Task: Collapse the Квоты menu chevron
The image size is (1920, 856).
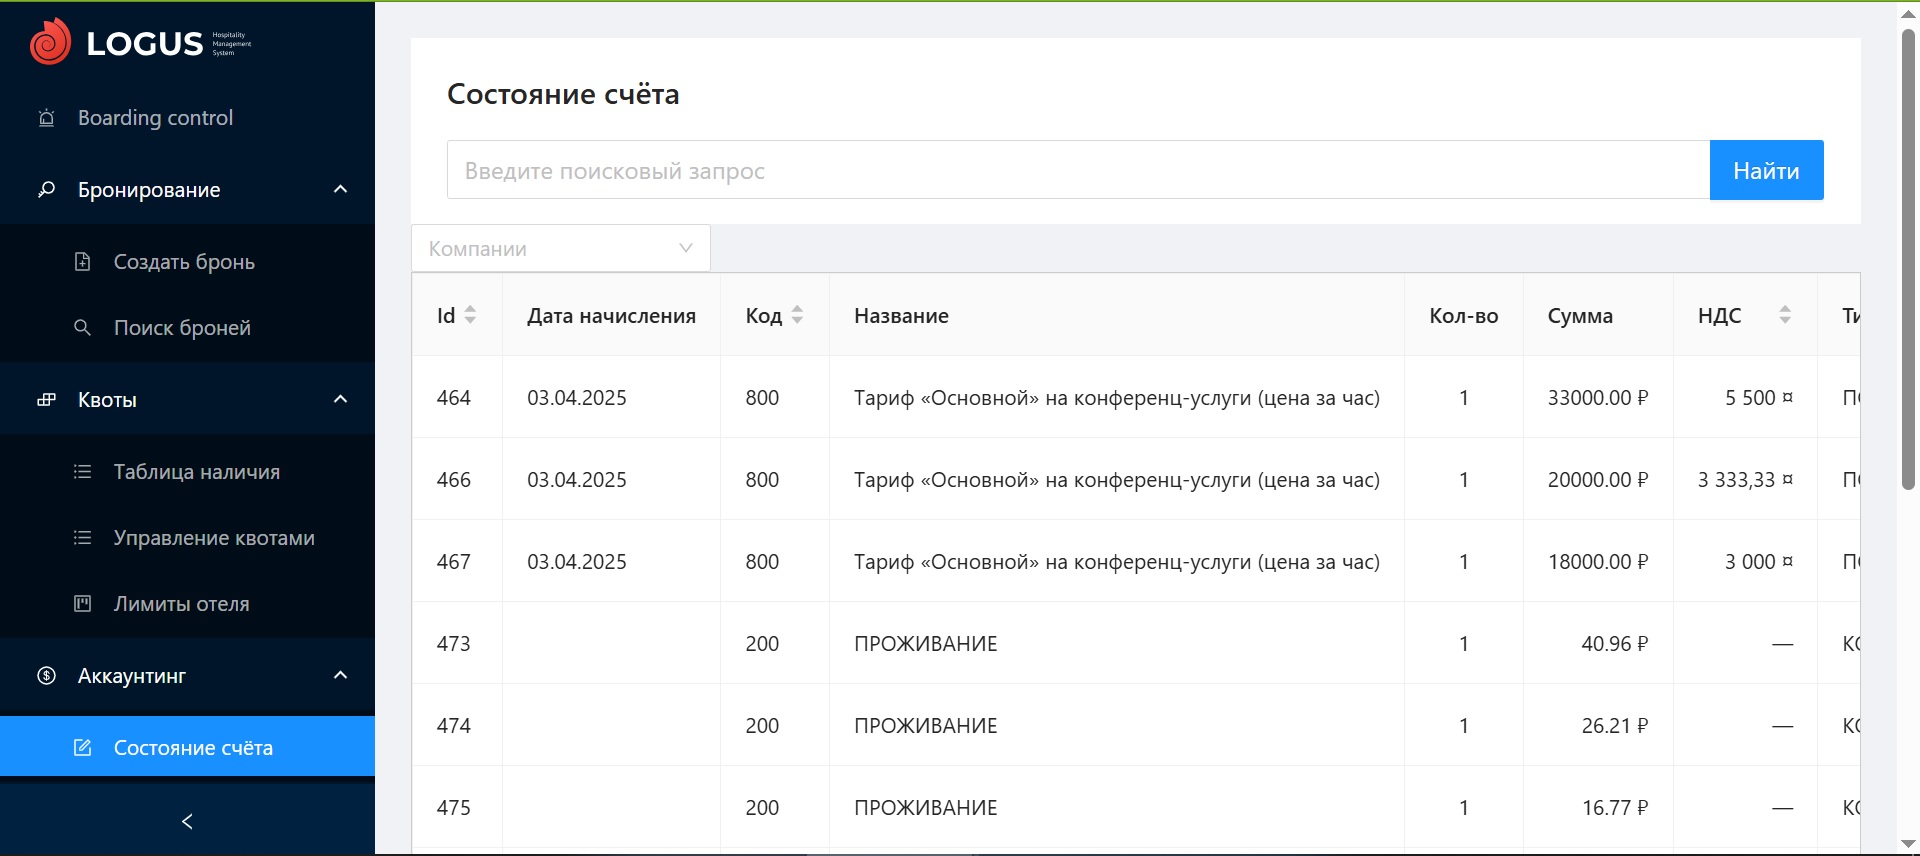Action: tap(340, 400)
